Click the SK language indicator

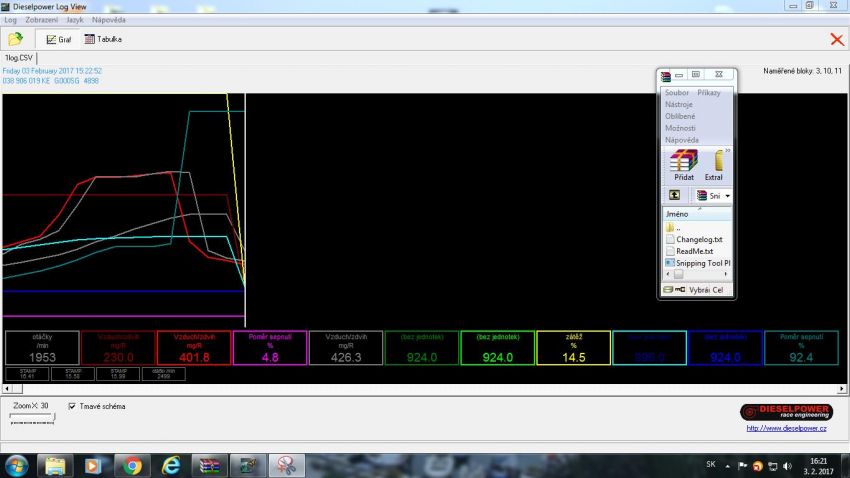[x=711, y=464]
